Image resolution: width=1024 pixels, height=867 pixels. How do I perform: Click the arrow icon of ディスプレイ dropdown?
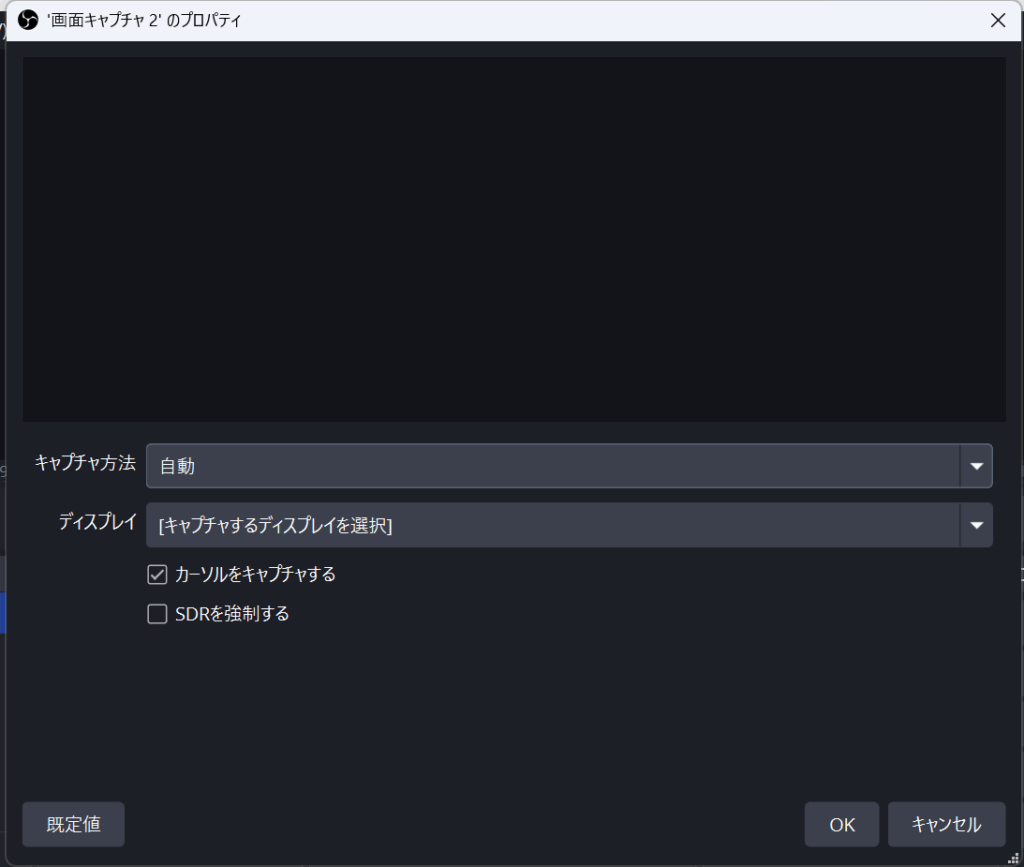(976, 525)
